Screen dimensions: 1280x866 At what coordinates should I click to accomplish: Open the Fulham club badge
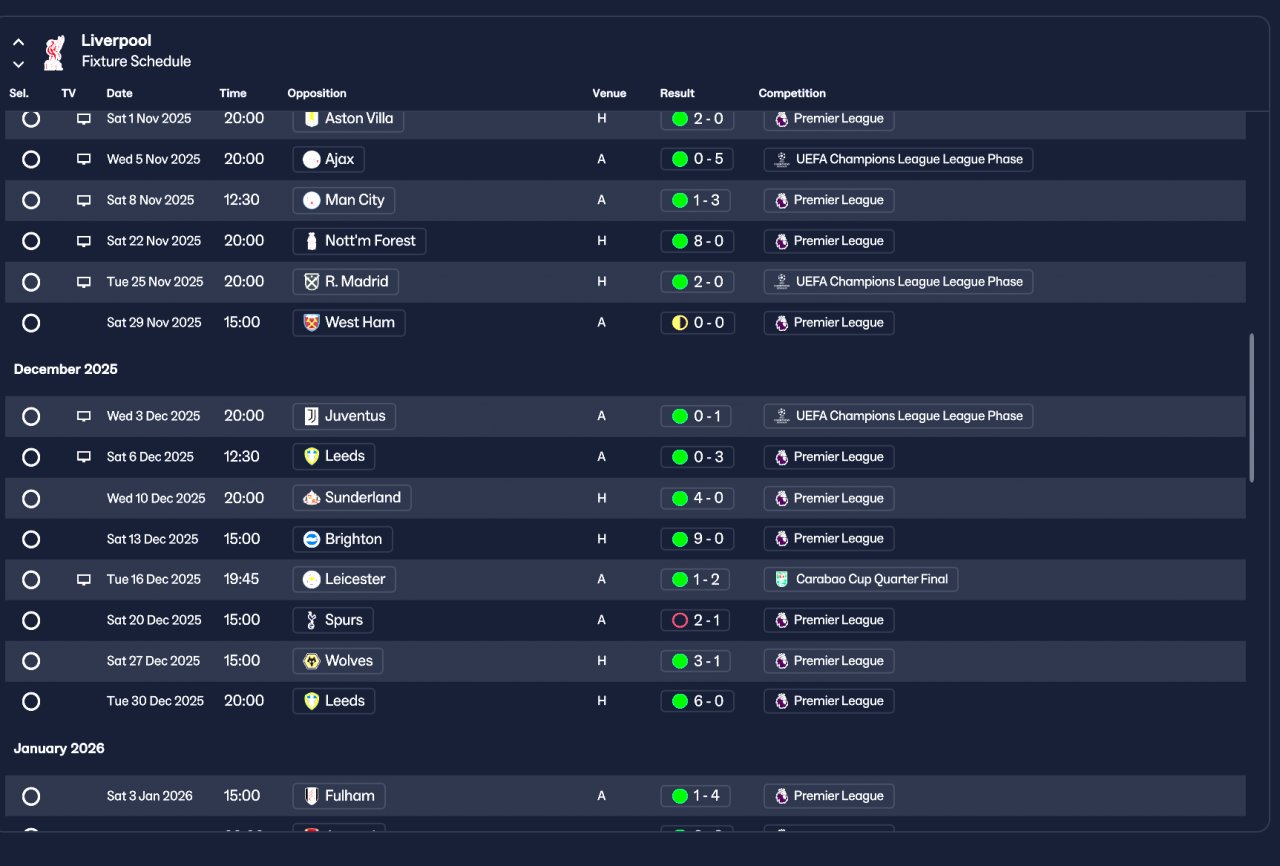click(312, 796)
